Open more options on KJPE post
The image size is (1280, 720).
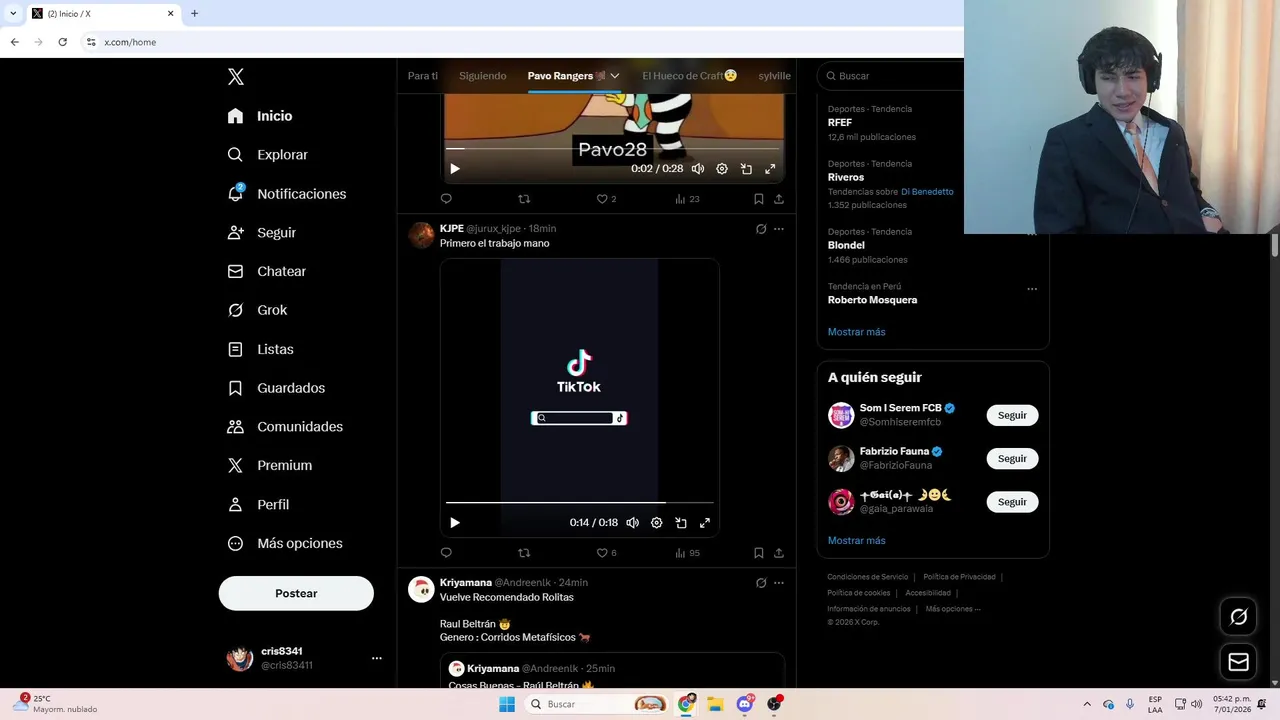tap(779, 229)
